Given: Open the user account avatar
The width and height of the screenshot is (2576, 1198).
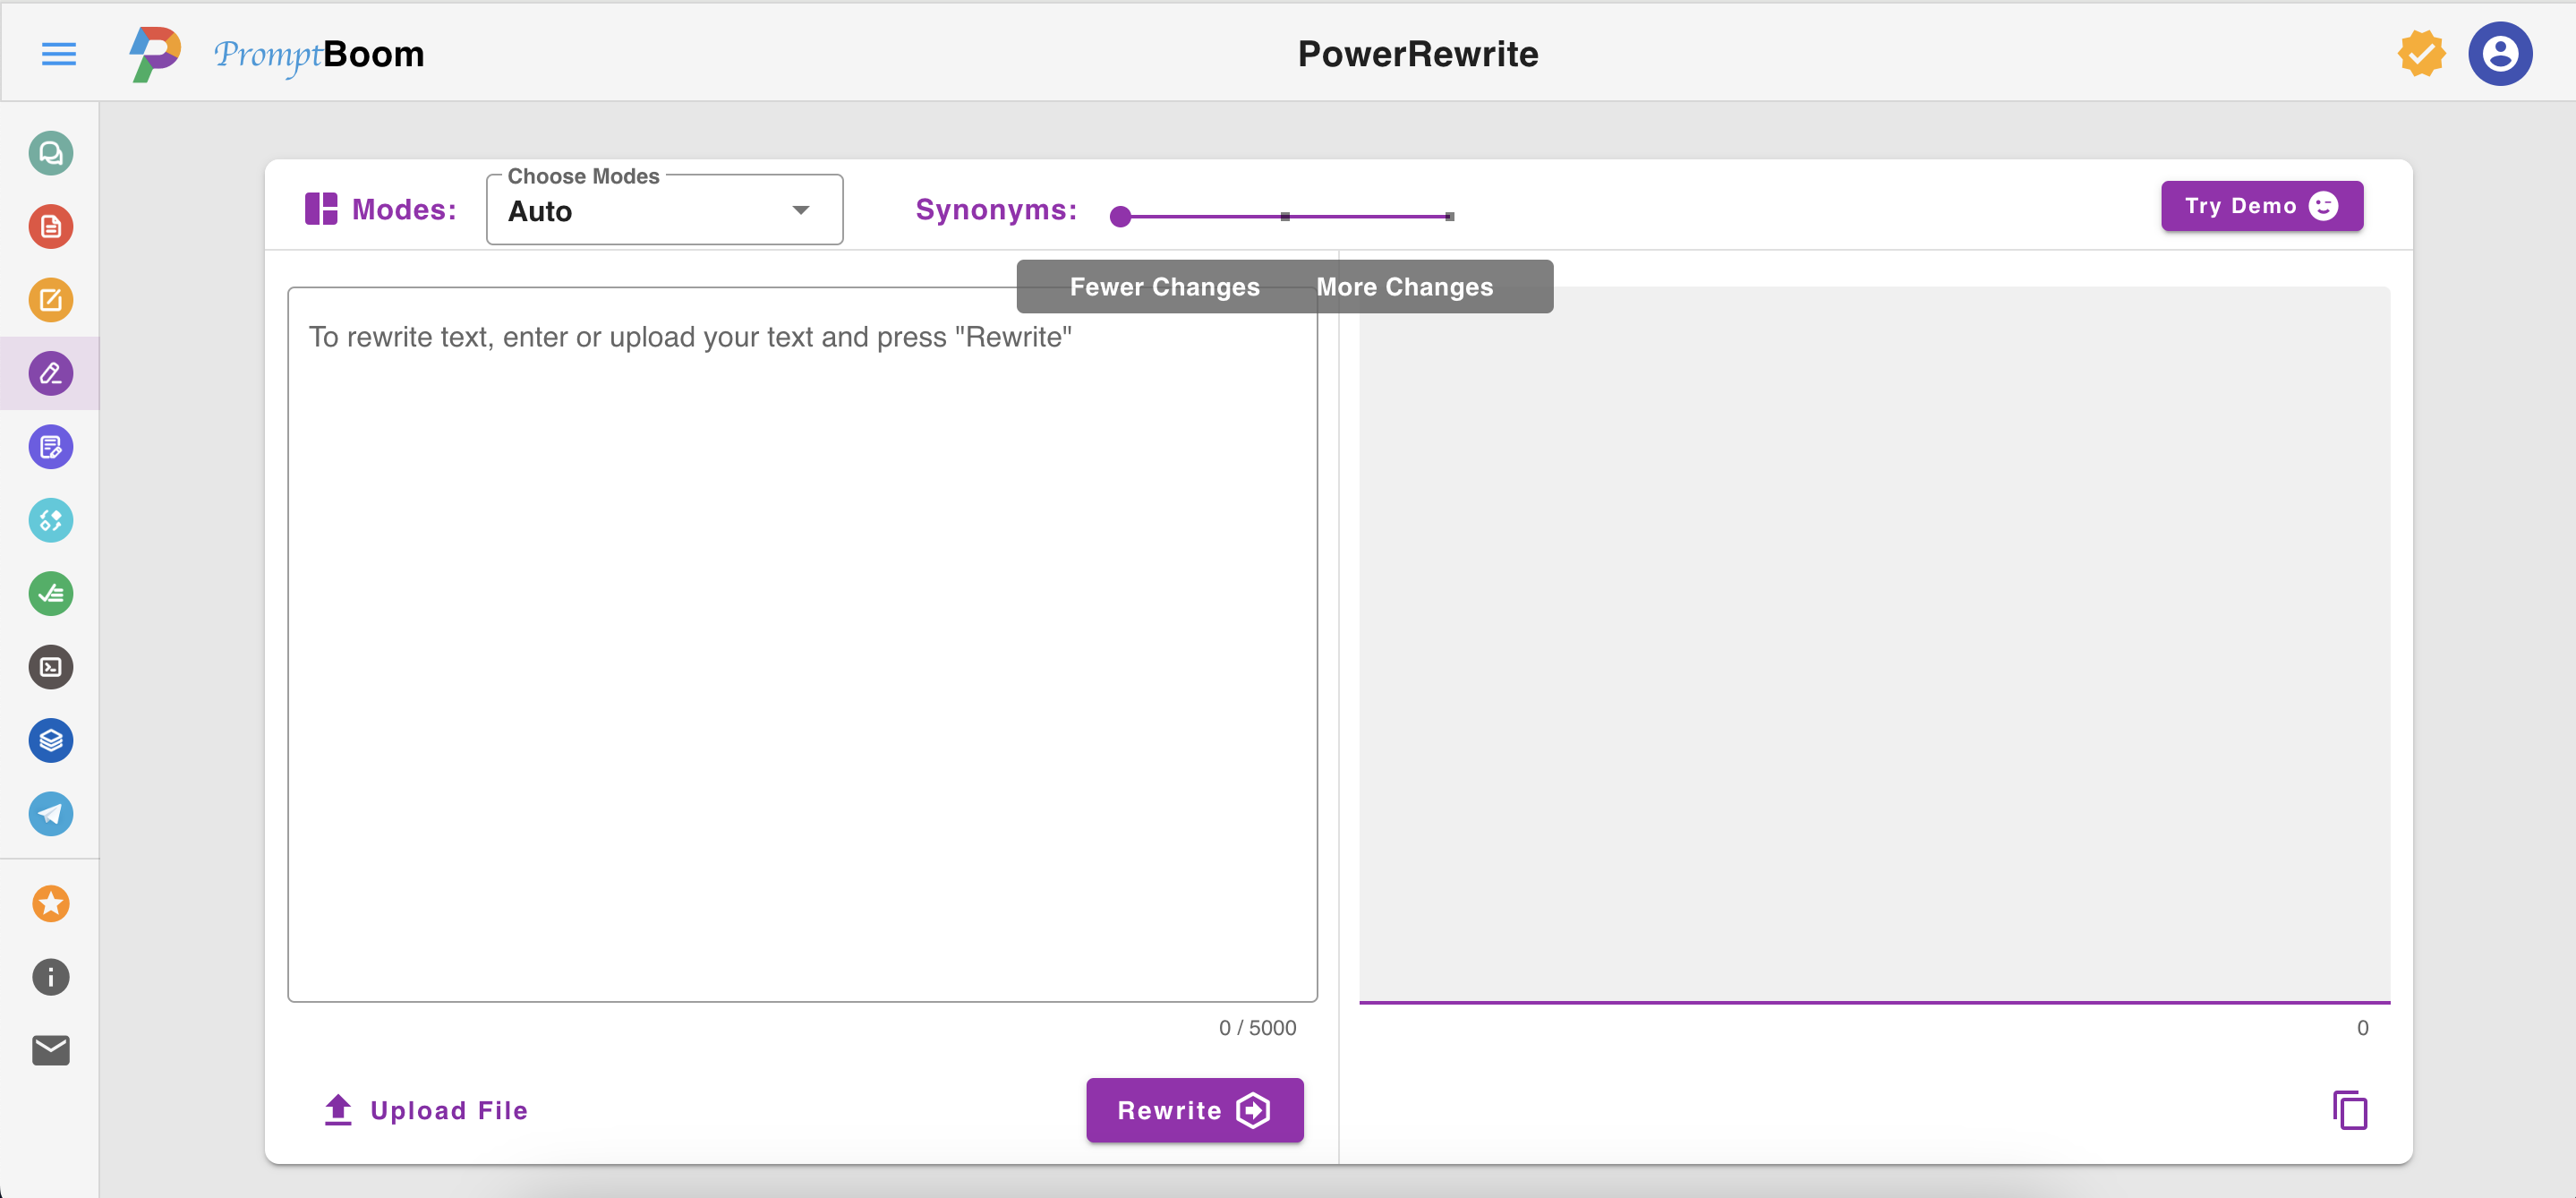Looking at the screenshot, I should (x=2499, y=54).
